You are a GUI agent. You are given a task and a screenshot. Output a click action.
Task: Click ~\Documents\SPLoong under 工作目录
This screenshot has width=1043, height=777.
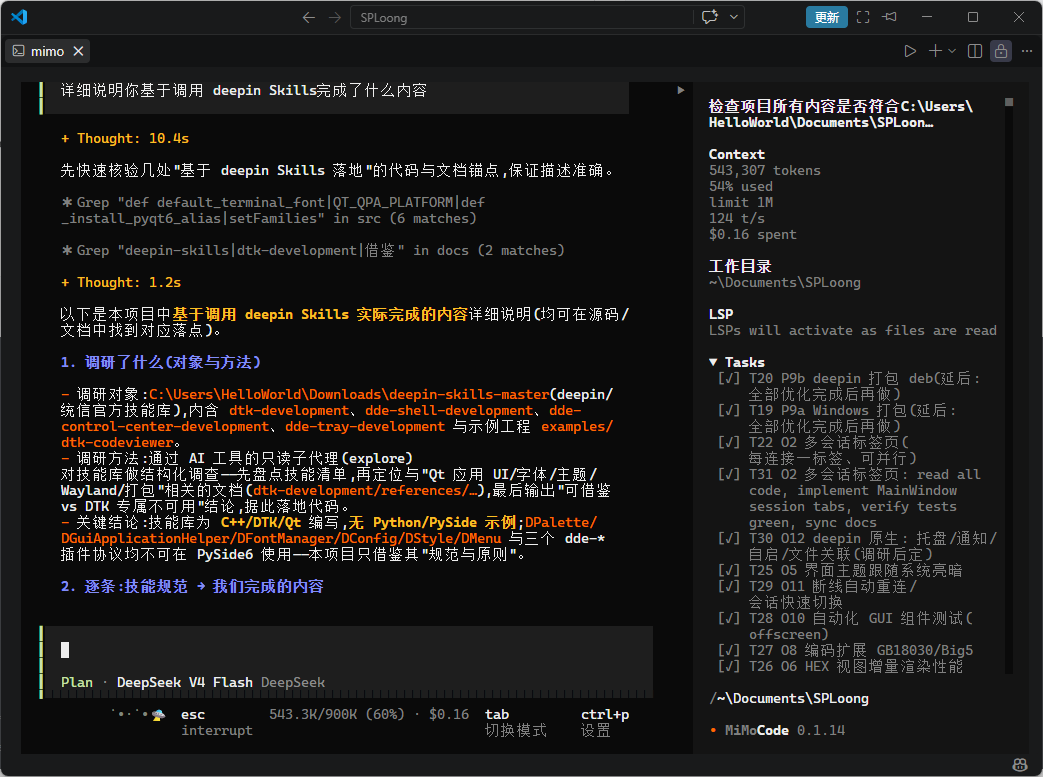(784, 282)
